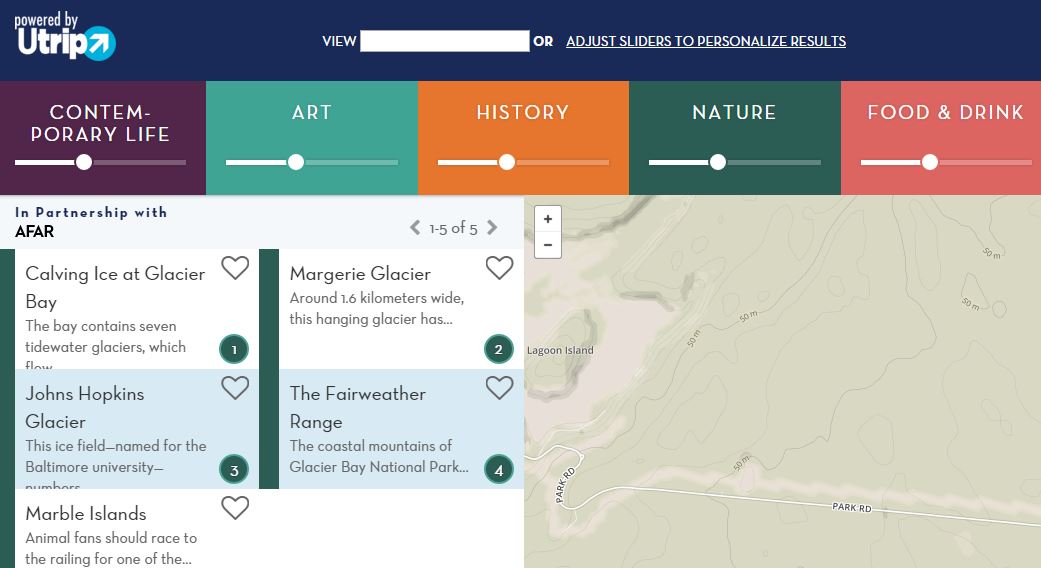Go to next page of results
Screen dimensions: 1041x568
[492, 228]
